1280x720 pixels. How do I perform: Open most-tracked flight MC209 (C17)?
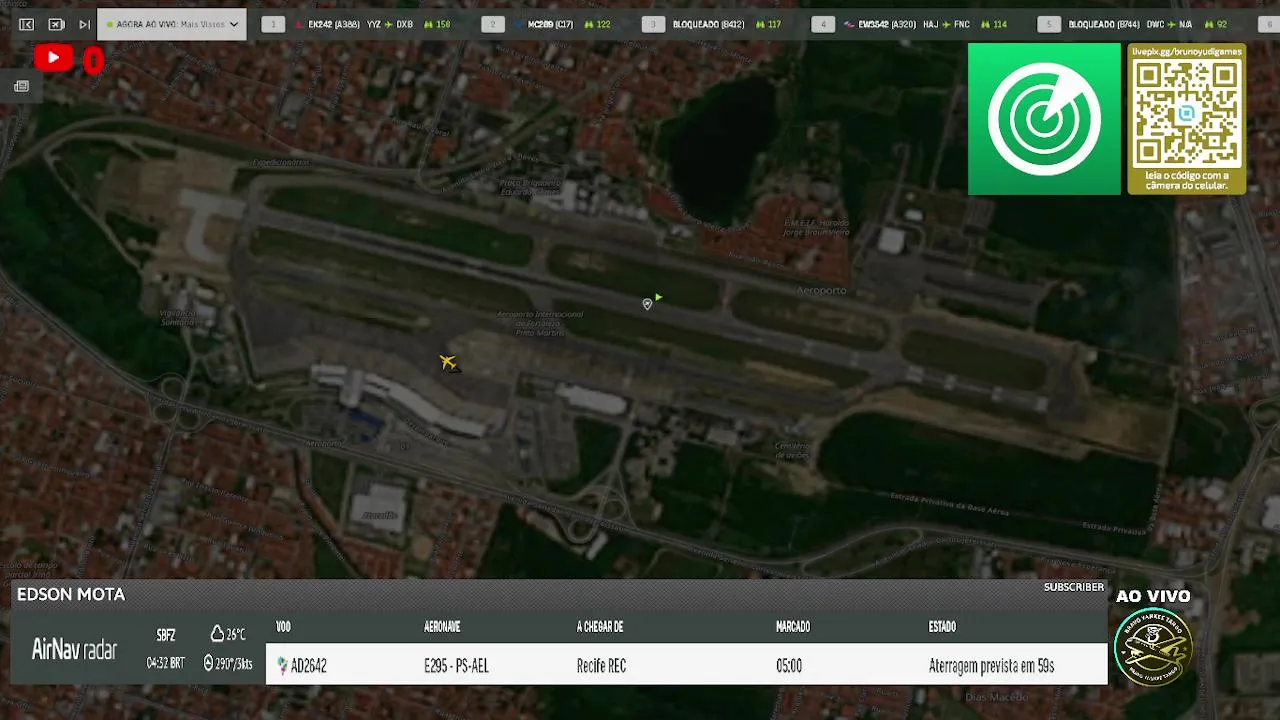550,24
